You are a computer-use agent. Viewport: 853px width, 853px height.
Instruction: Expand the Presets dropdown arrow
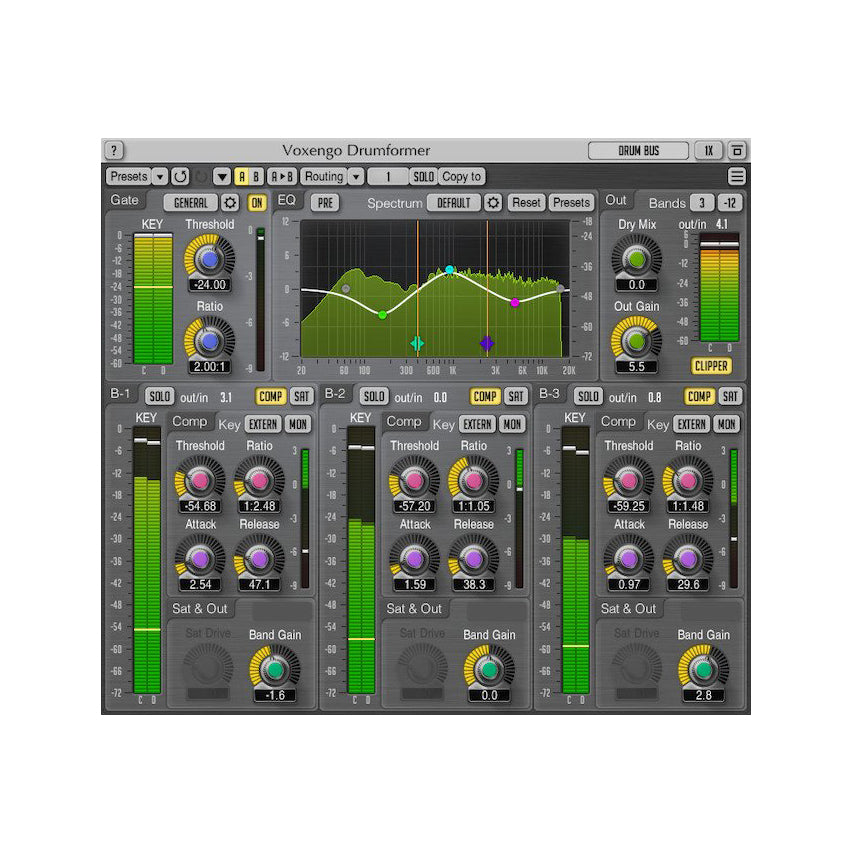click(160, 176)
